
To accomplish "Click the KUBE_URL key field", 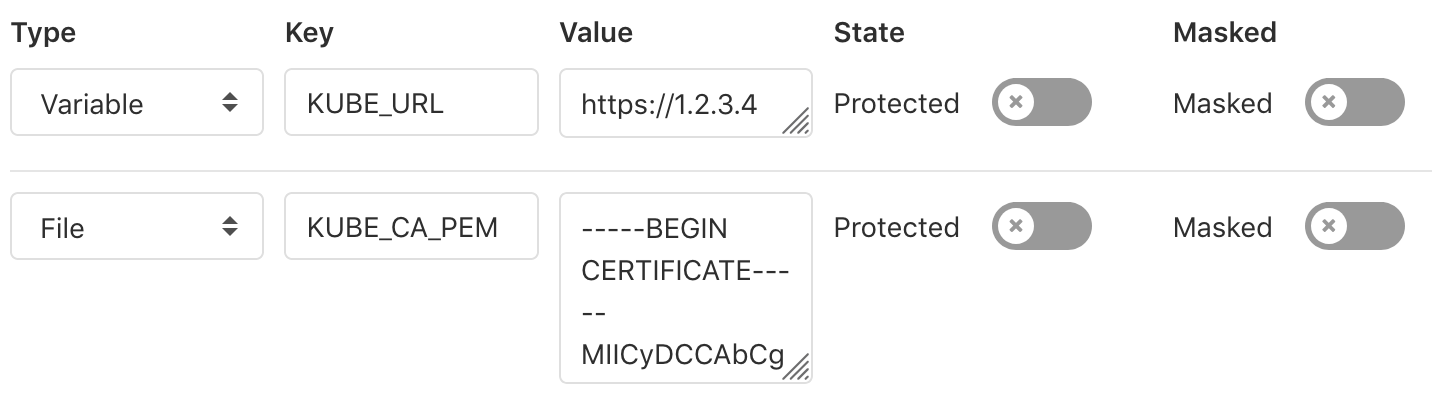I will pyautogui.click(x=411, y=102).
